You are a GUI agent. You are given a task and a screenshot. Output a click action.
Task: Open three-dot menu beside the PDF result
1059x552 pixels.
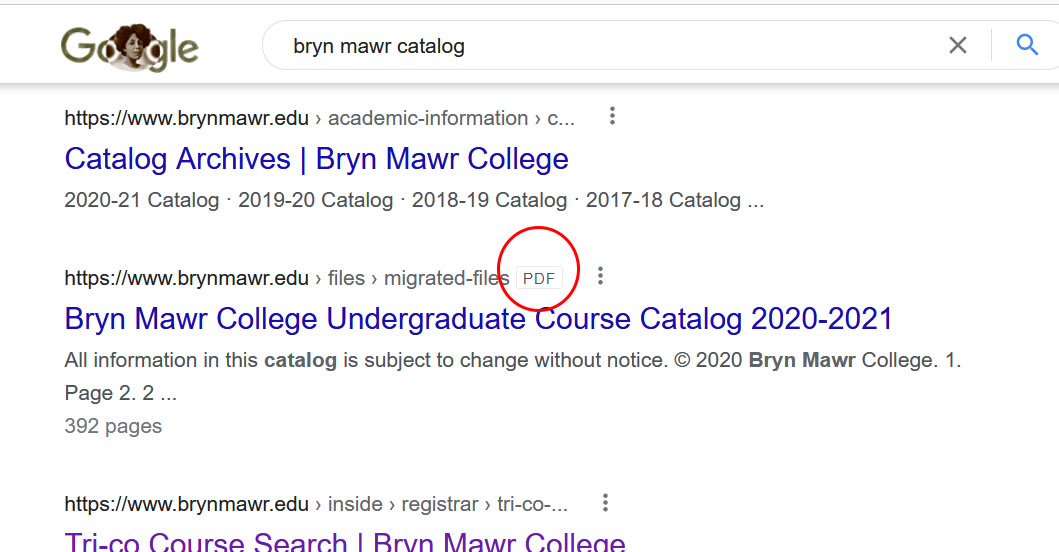click(x=600, y=276)
